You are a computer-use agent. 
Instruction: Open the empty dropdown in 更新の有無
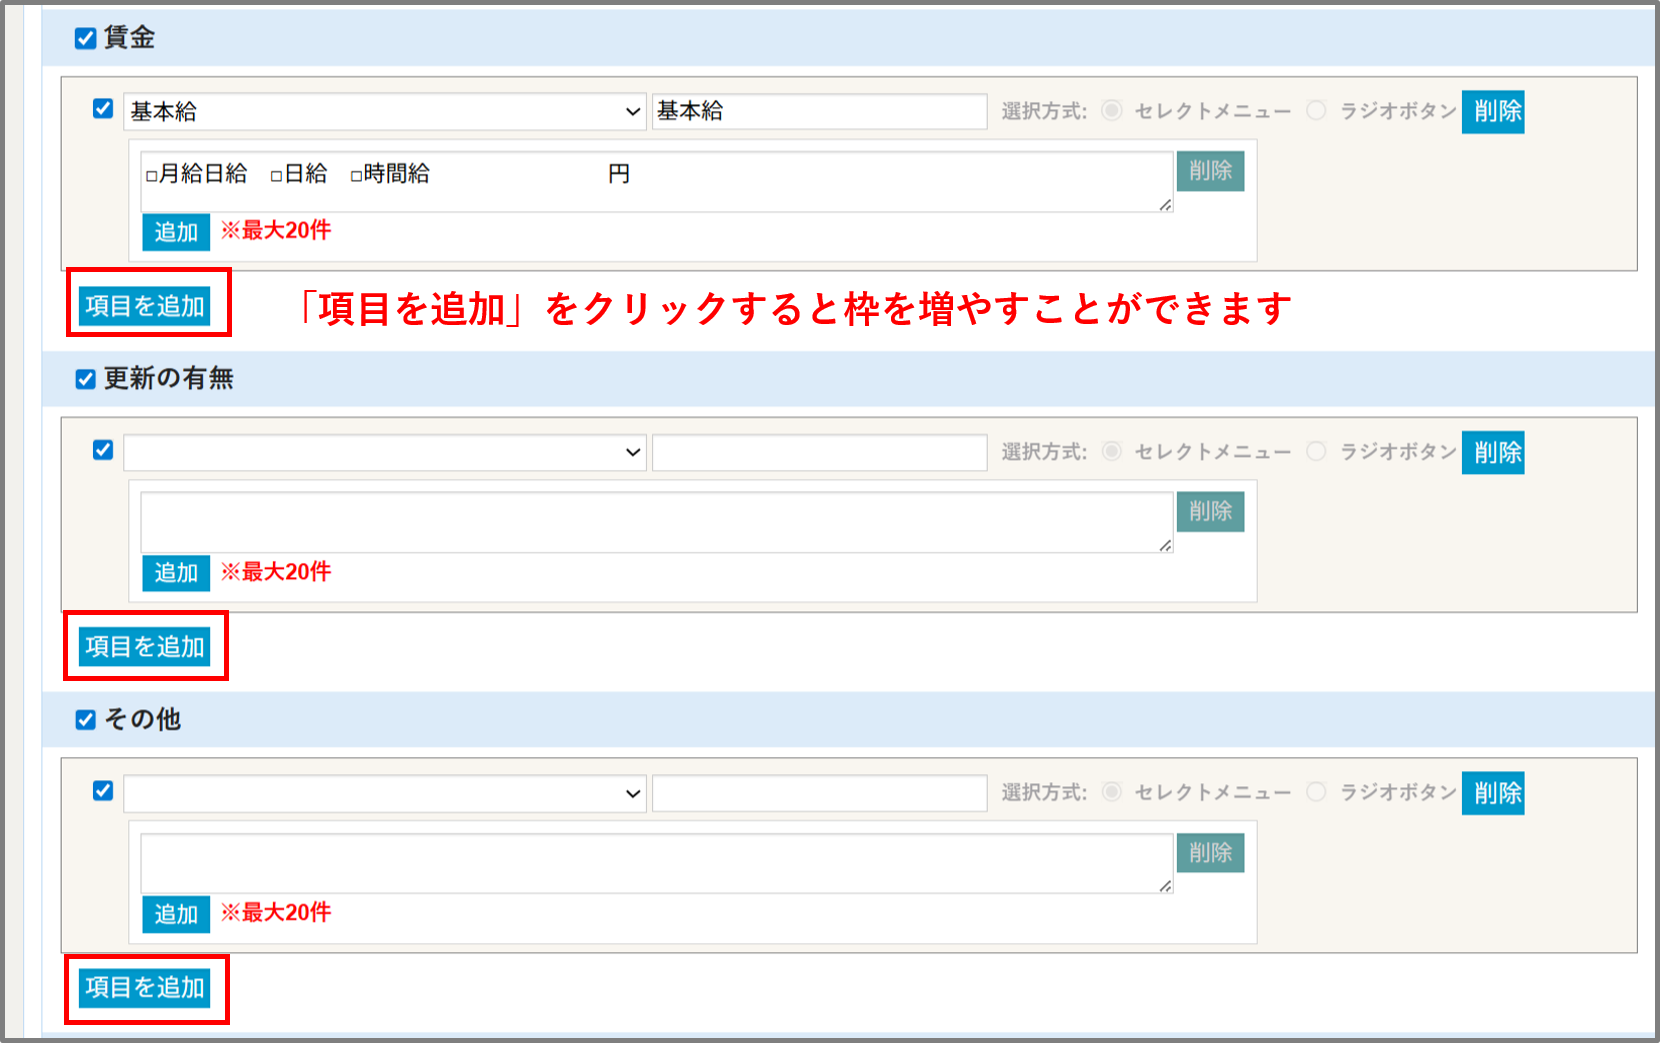tap(385, 452)
